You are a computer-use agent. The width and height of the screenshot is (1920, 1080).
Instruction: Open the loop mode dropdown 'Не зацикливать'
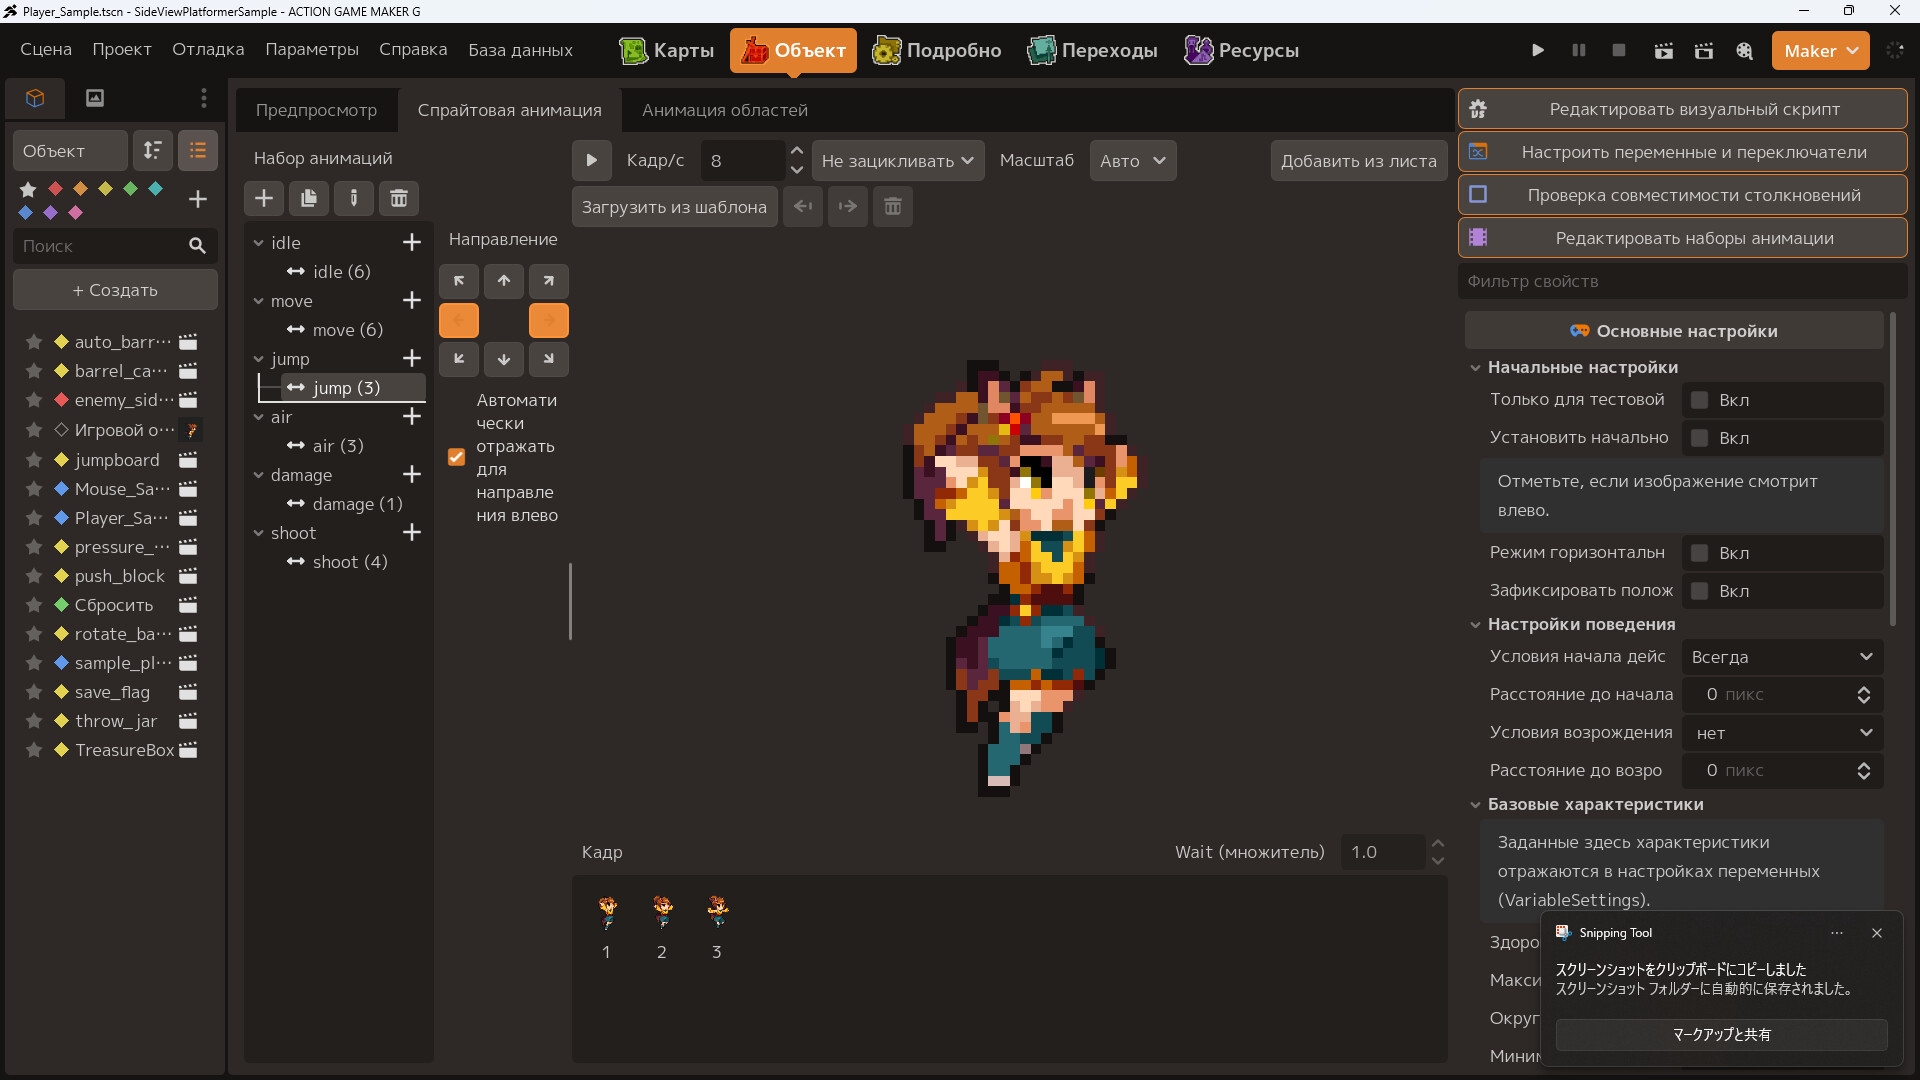[x=898, y=160]
